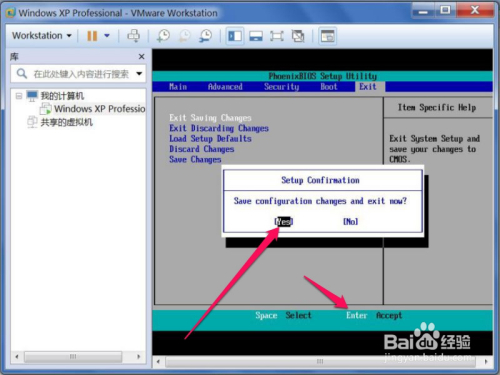Toggle Unity mode icon
Screen dimensions: 500x375
click(298, 36)
